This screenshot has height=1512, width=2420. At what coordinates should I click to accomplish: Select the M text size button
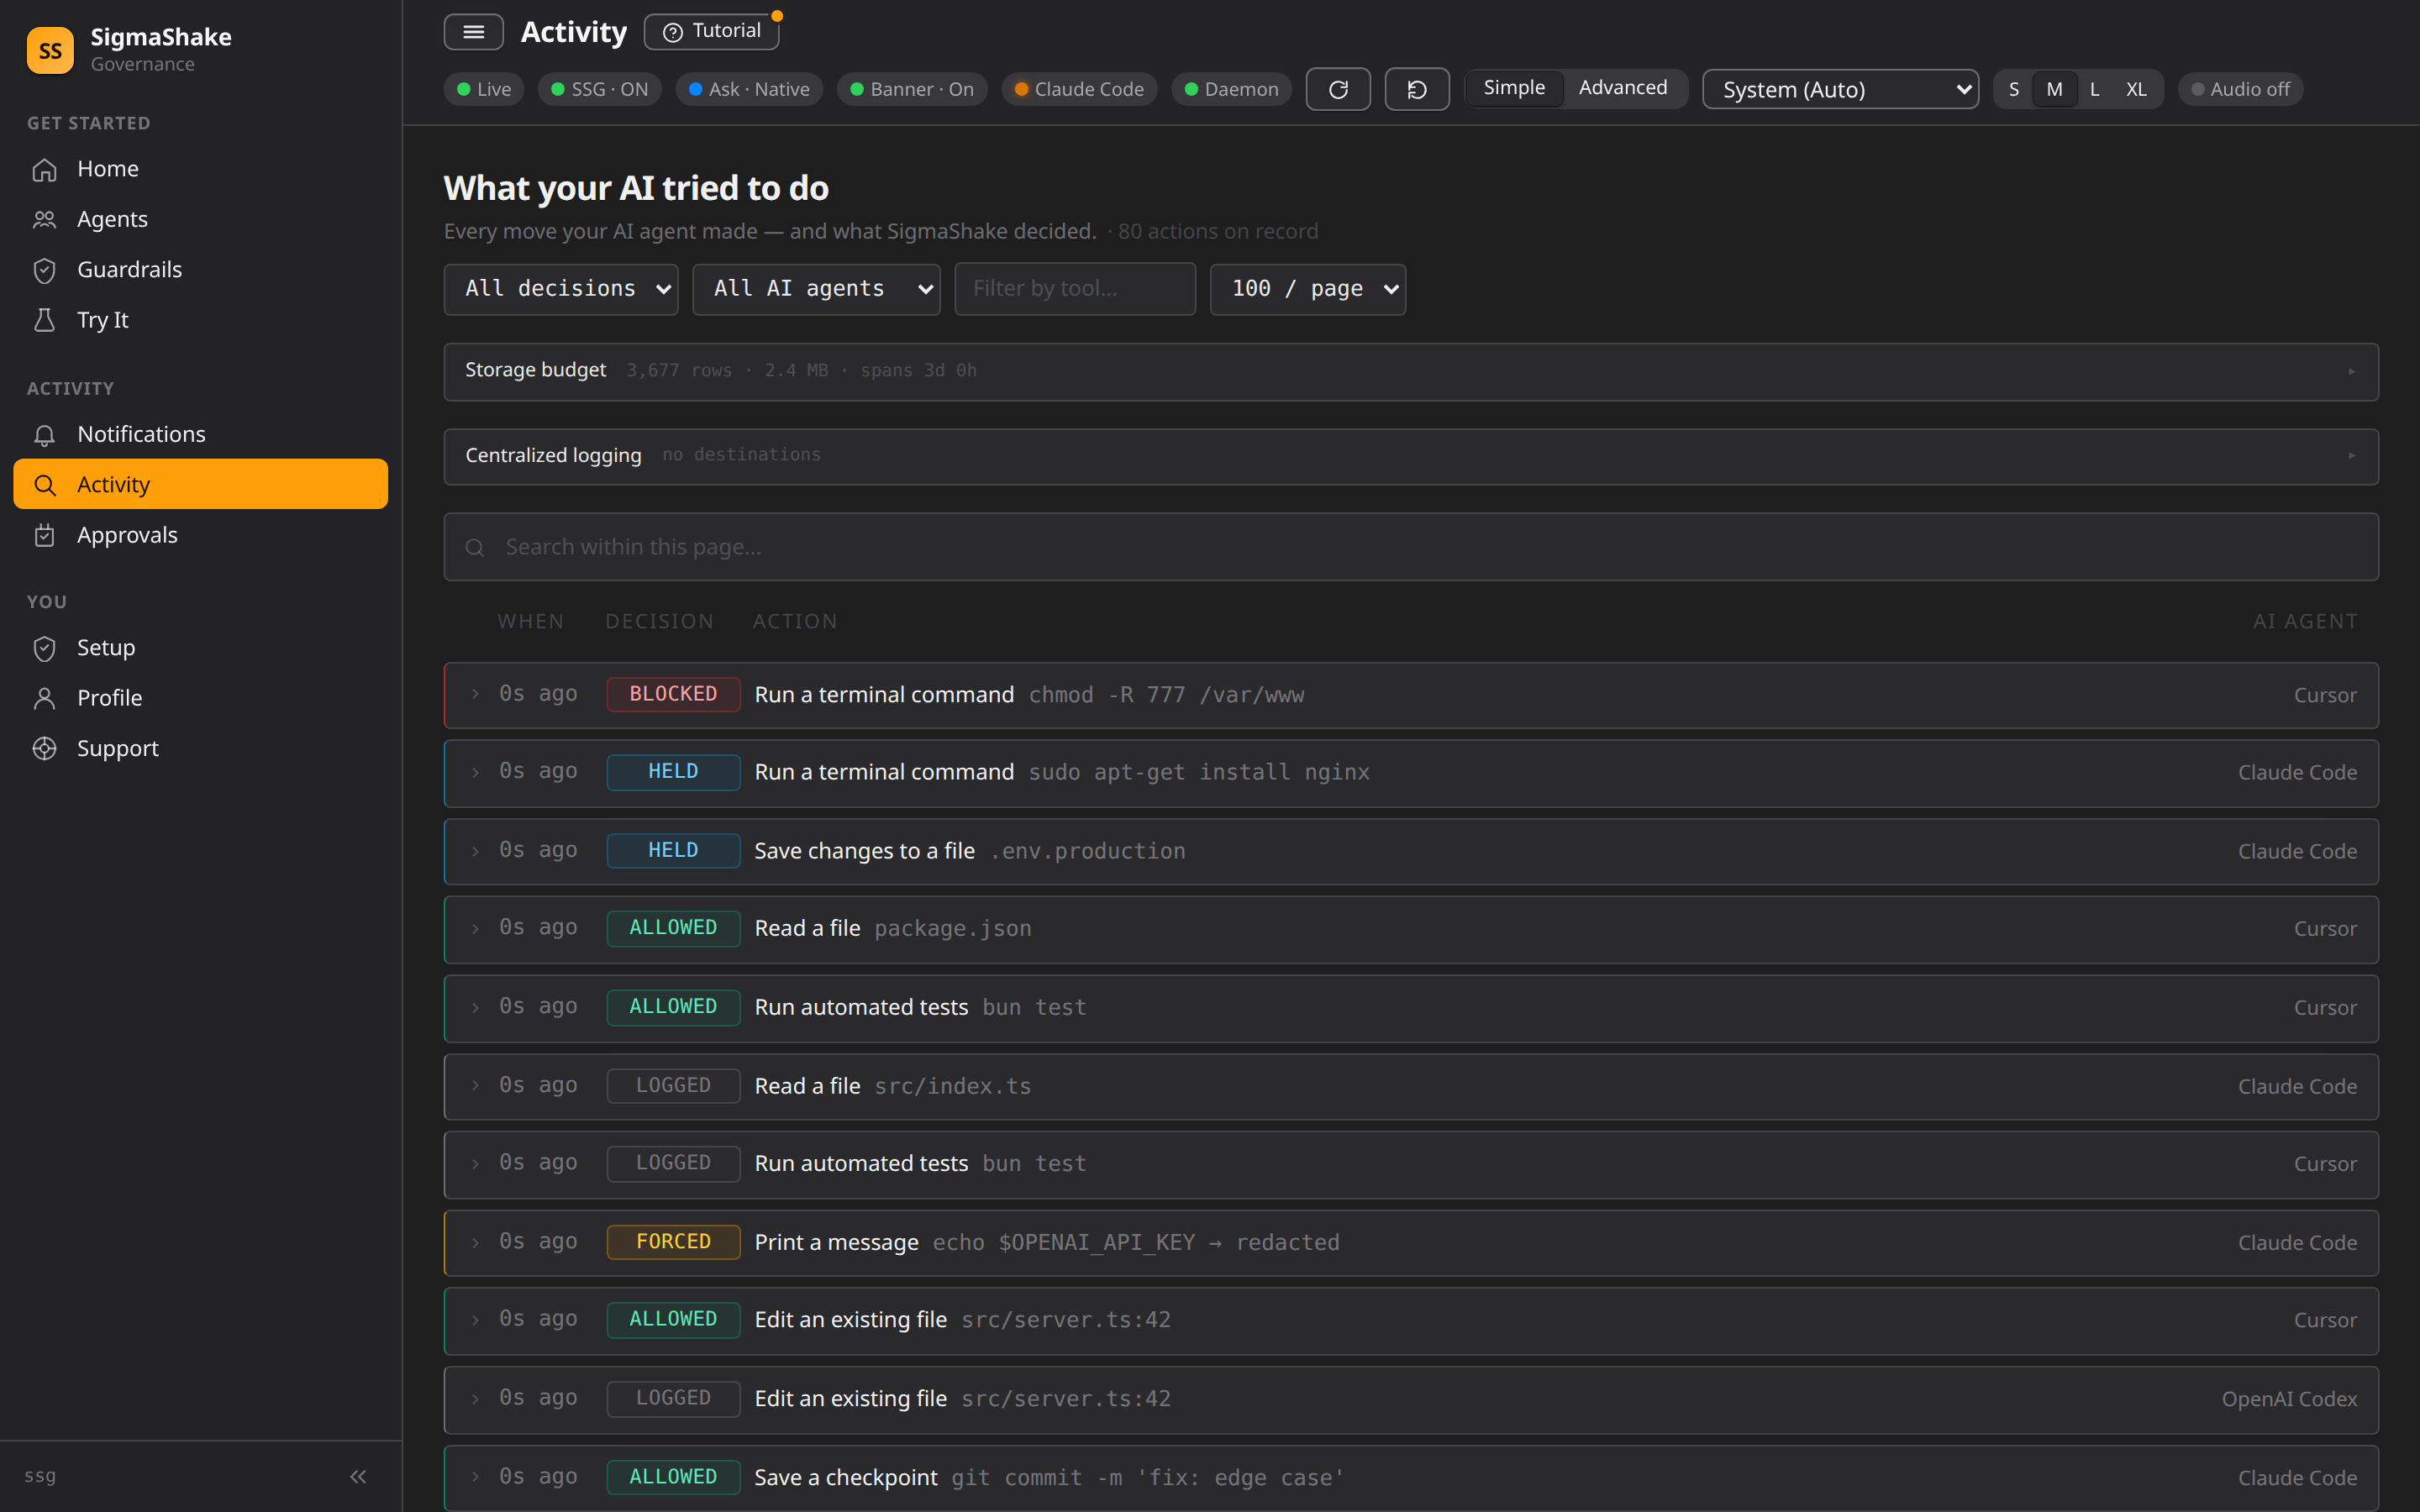(x=2054, y=90)
